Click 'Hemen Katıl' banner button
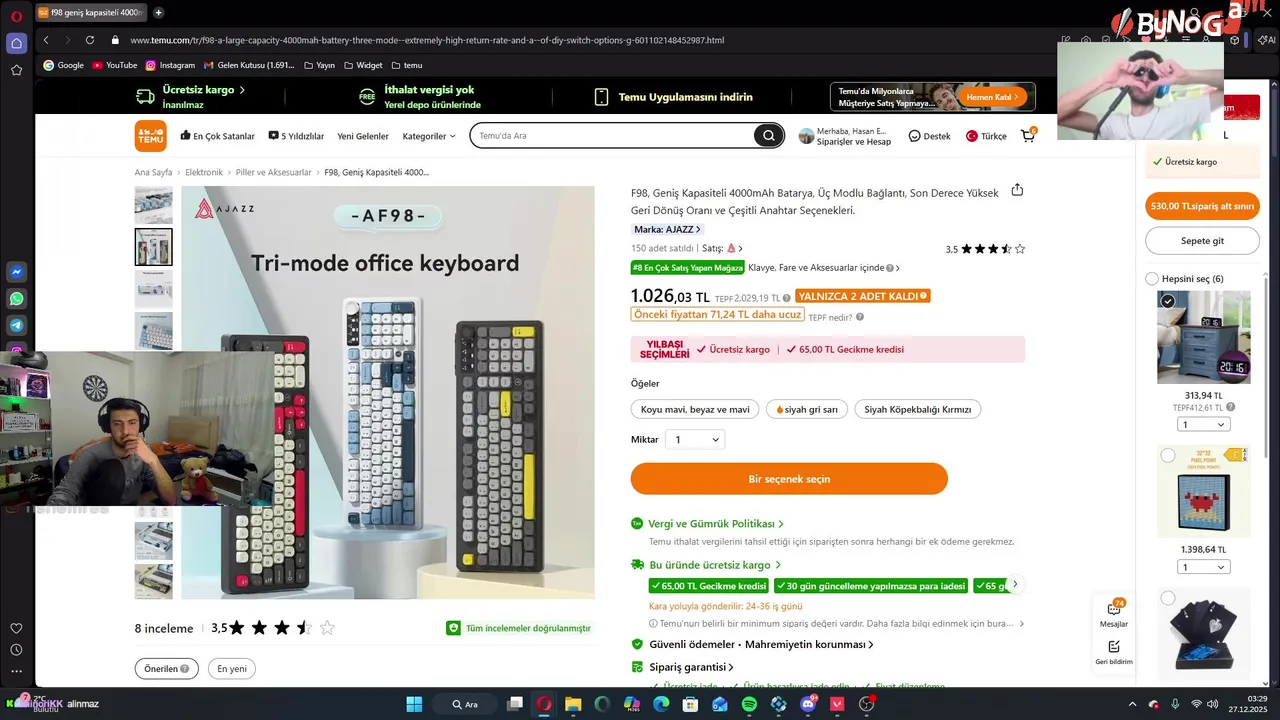The image size is (1280, 720). [x=993, y=97]
